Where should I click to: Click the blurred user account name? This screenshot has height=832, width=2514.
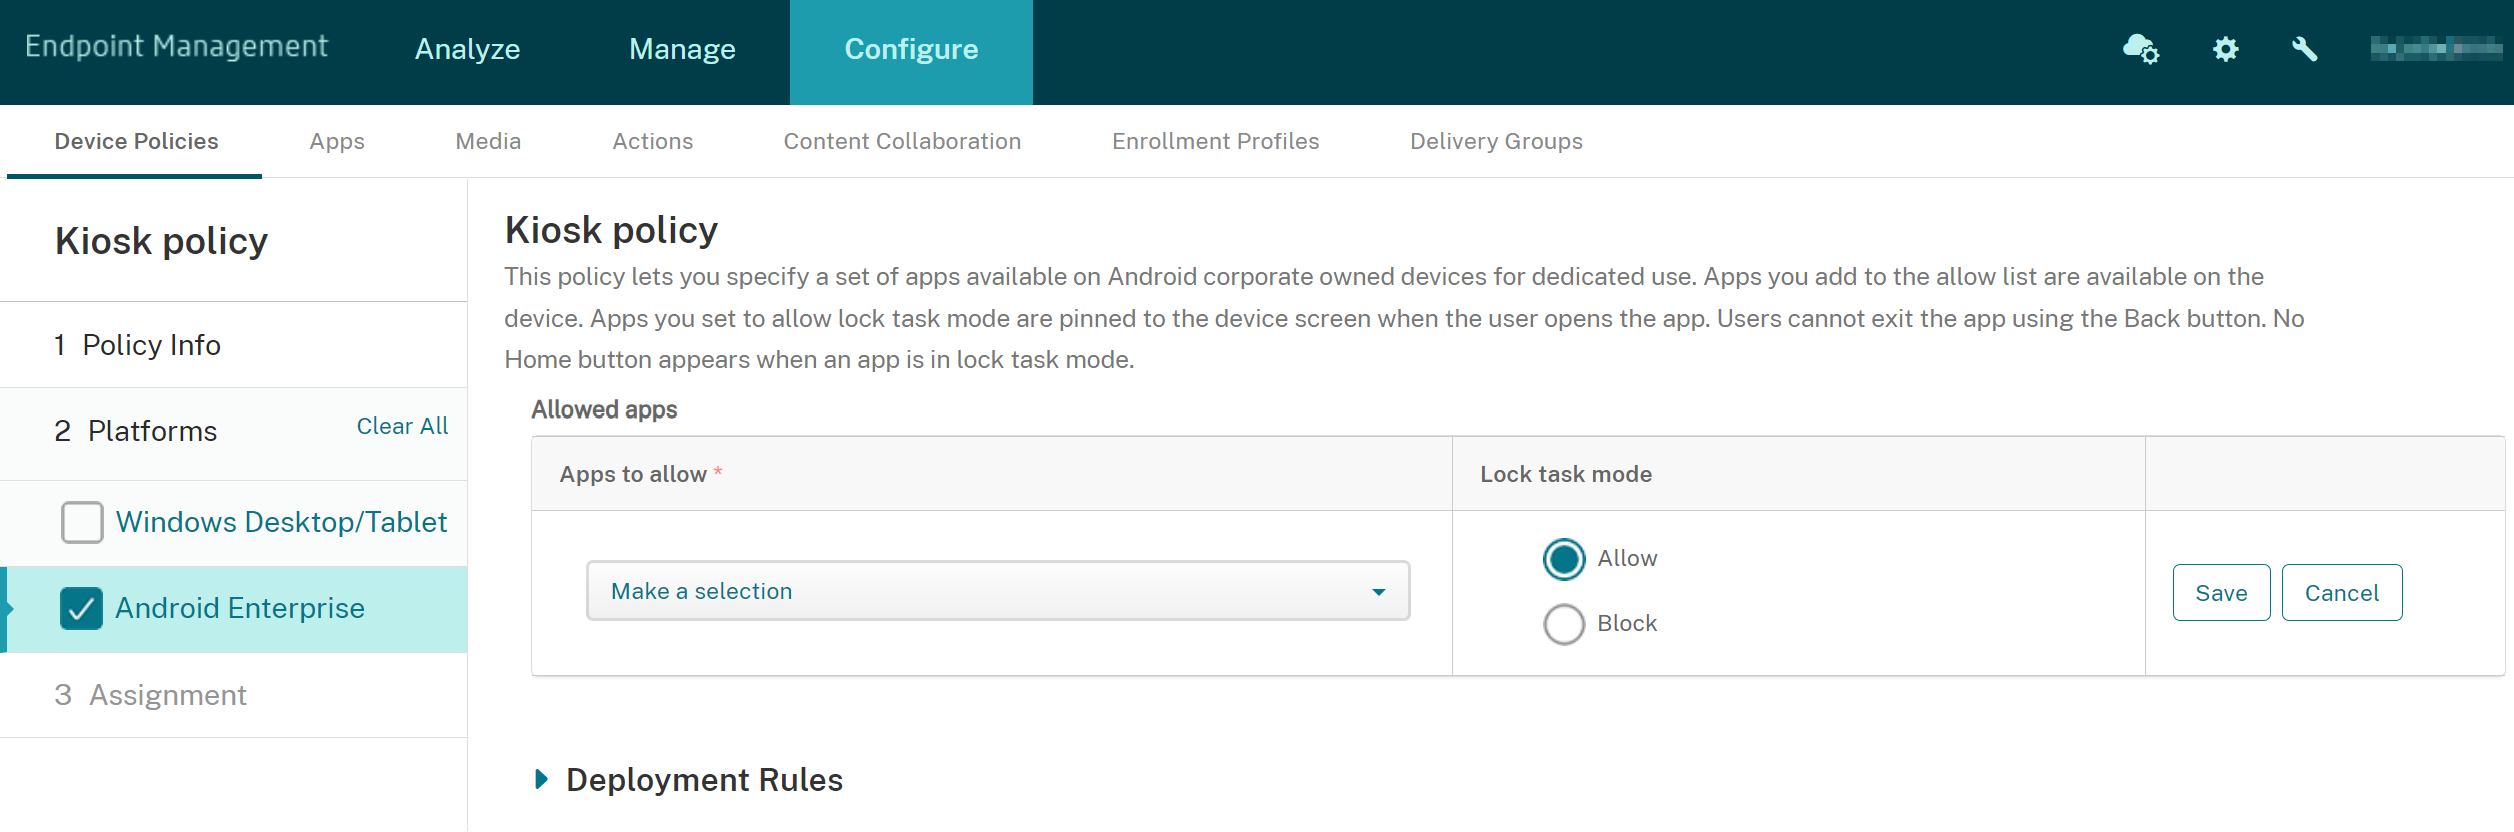pyautogui.click(x=2435, y=49)
